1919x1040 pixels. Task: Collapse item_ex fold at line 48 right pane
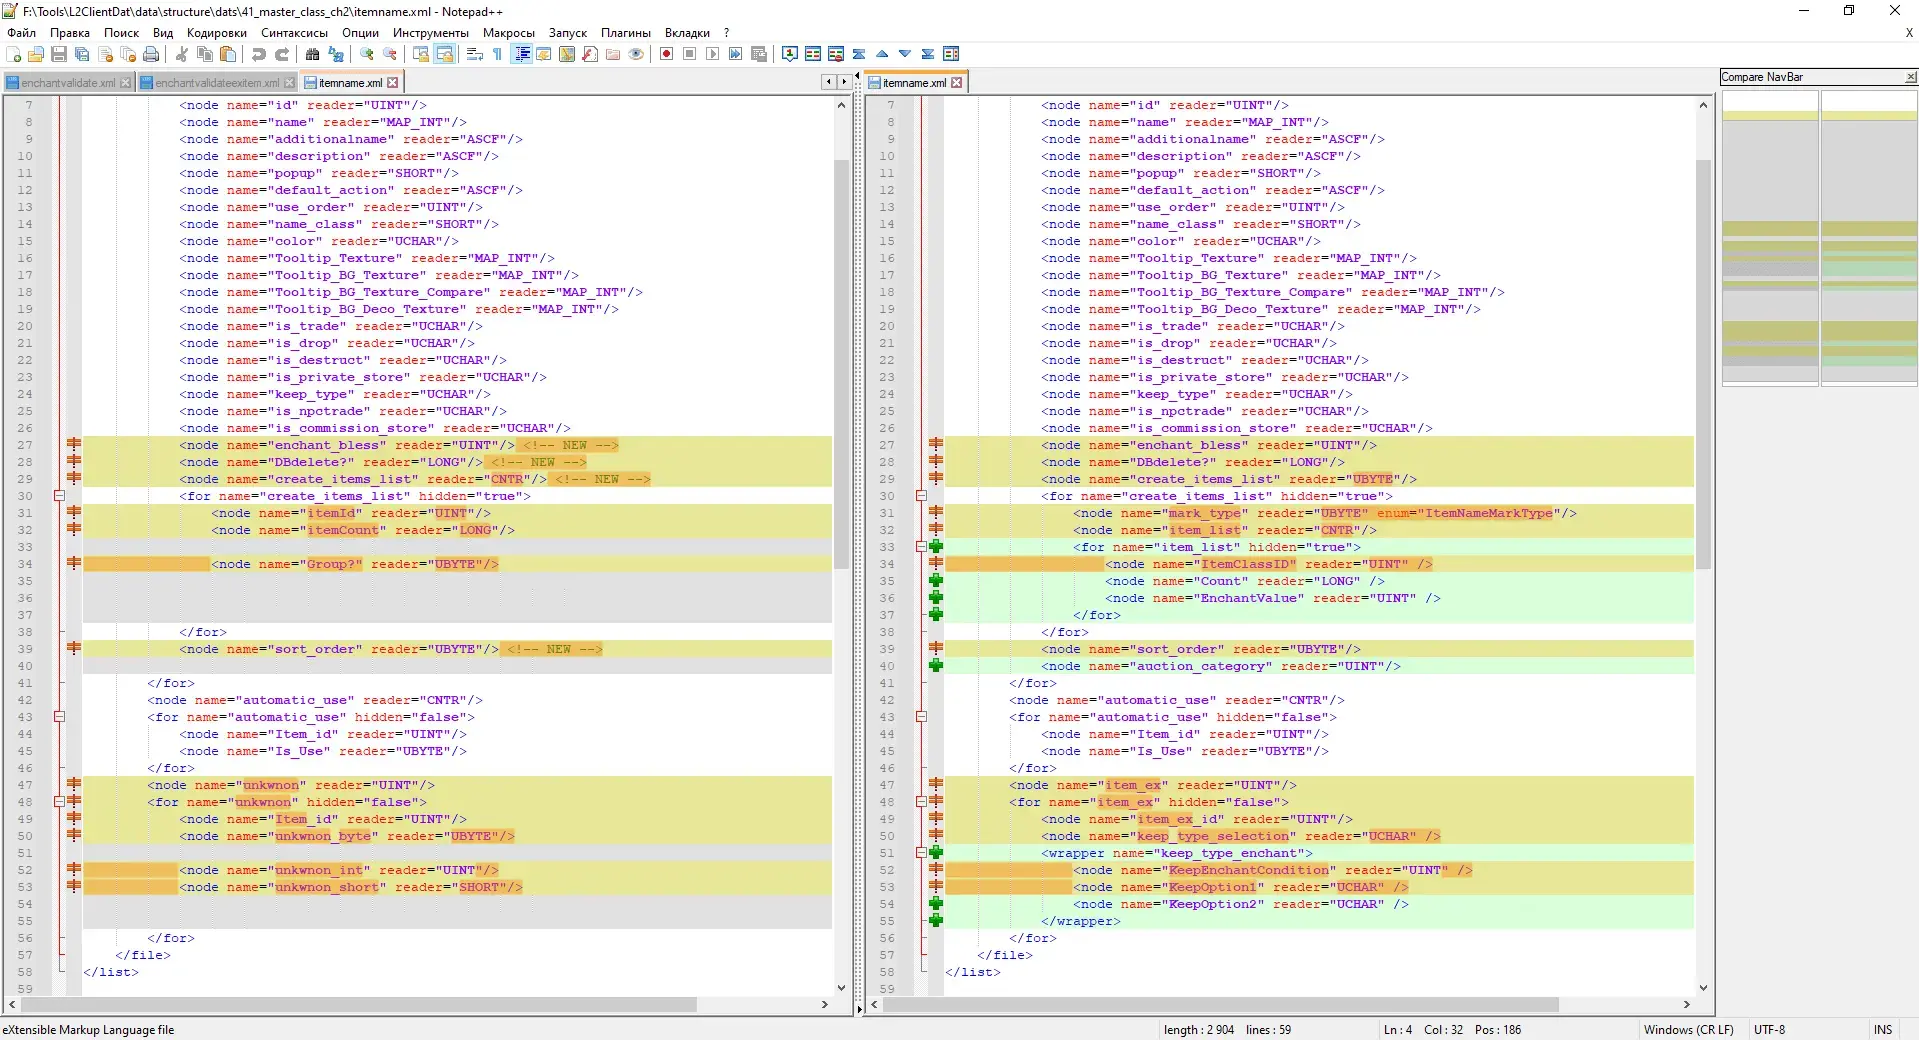(x=921, y=802)
